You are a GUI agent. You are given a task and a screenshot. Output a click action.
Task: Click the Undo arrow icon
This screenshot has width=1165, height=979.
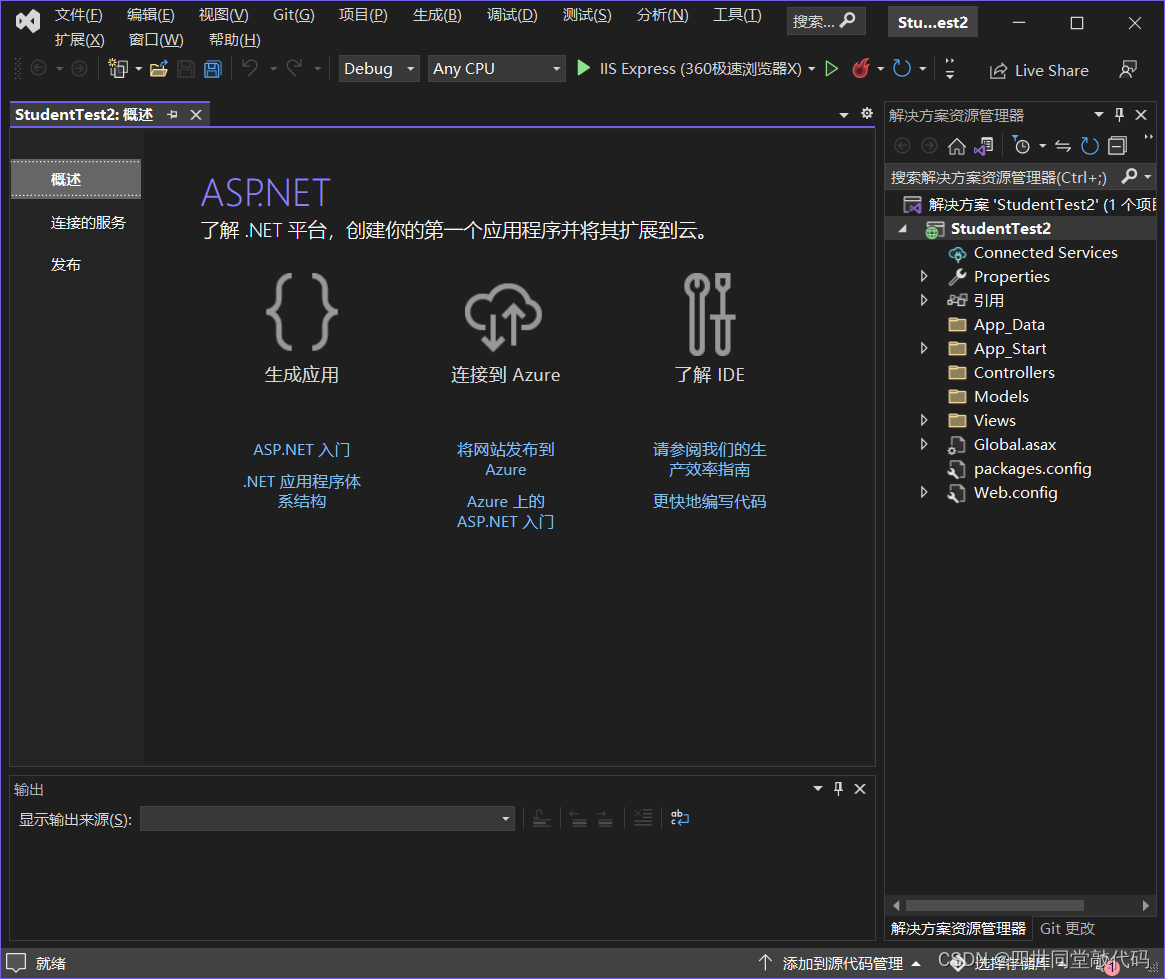250,68
